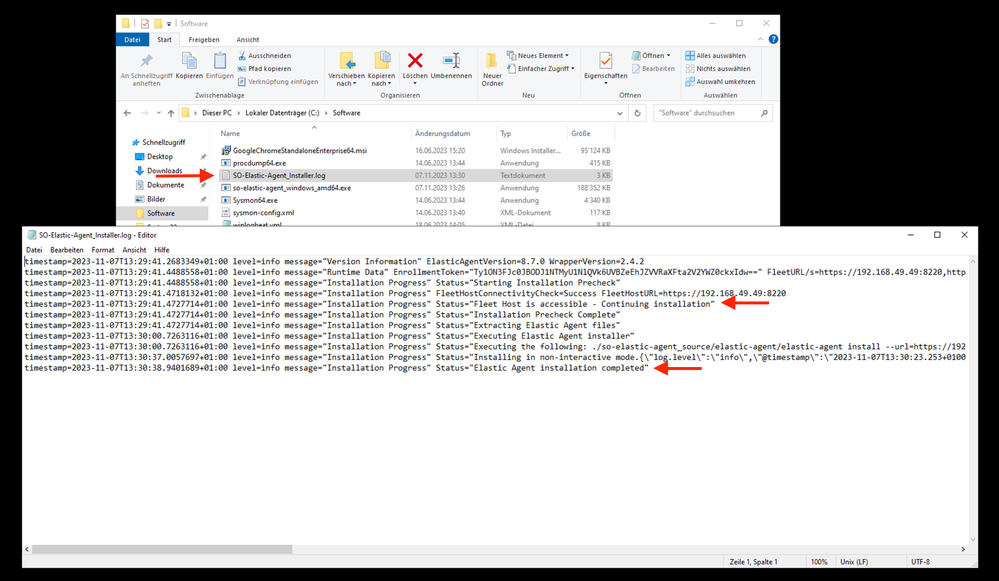Select sysmon-config.xml file
Viewport: 999px width, 581px height.
(415, 213)
